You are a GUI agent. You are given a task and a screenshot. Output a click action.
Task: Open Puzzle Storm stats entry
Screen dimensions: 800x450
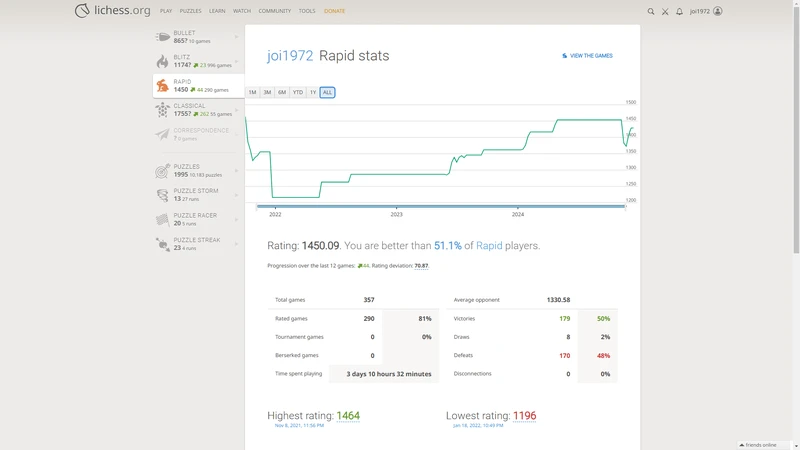(197, 195)
